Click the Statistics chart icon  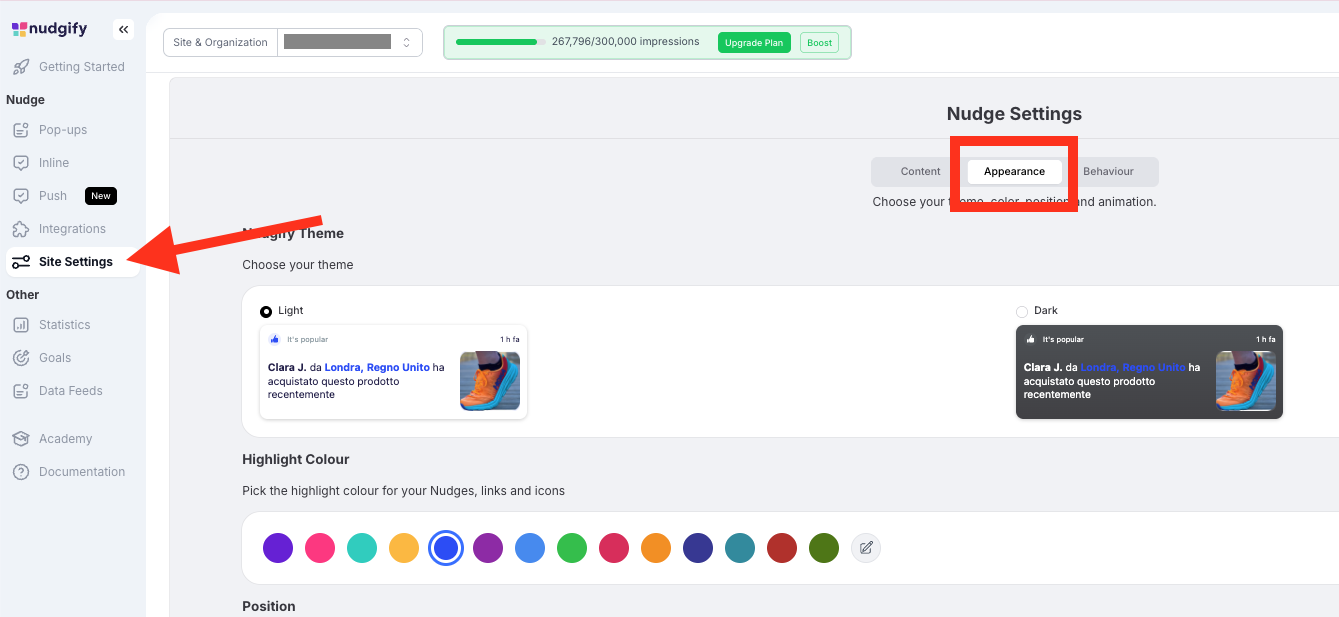pyautogui.click(x=21, y=325)
